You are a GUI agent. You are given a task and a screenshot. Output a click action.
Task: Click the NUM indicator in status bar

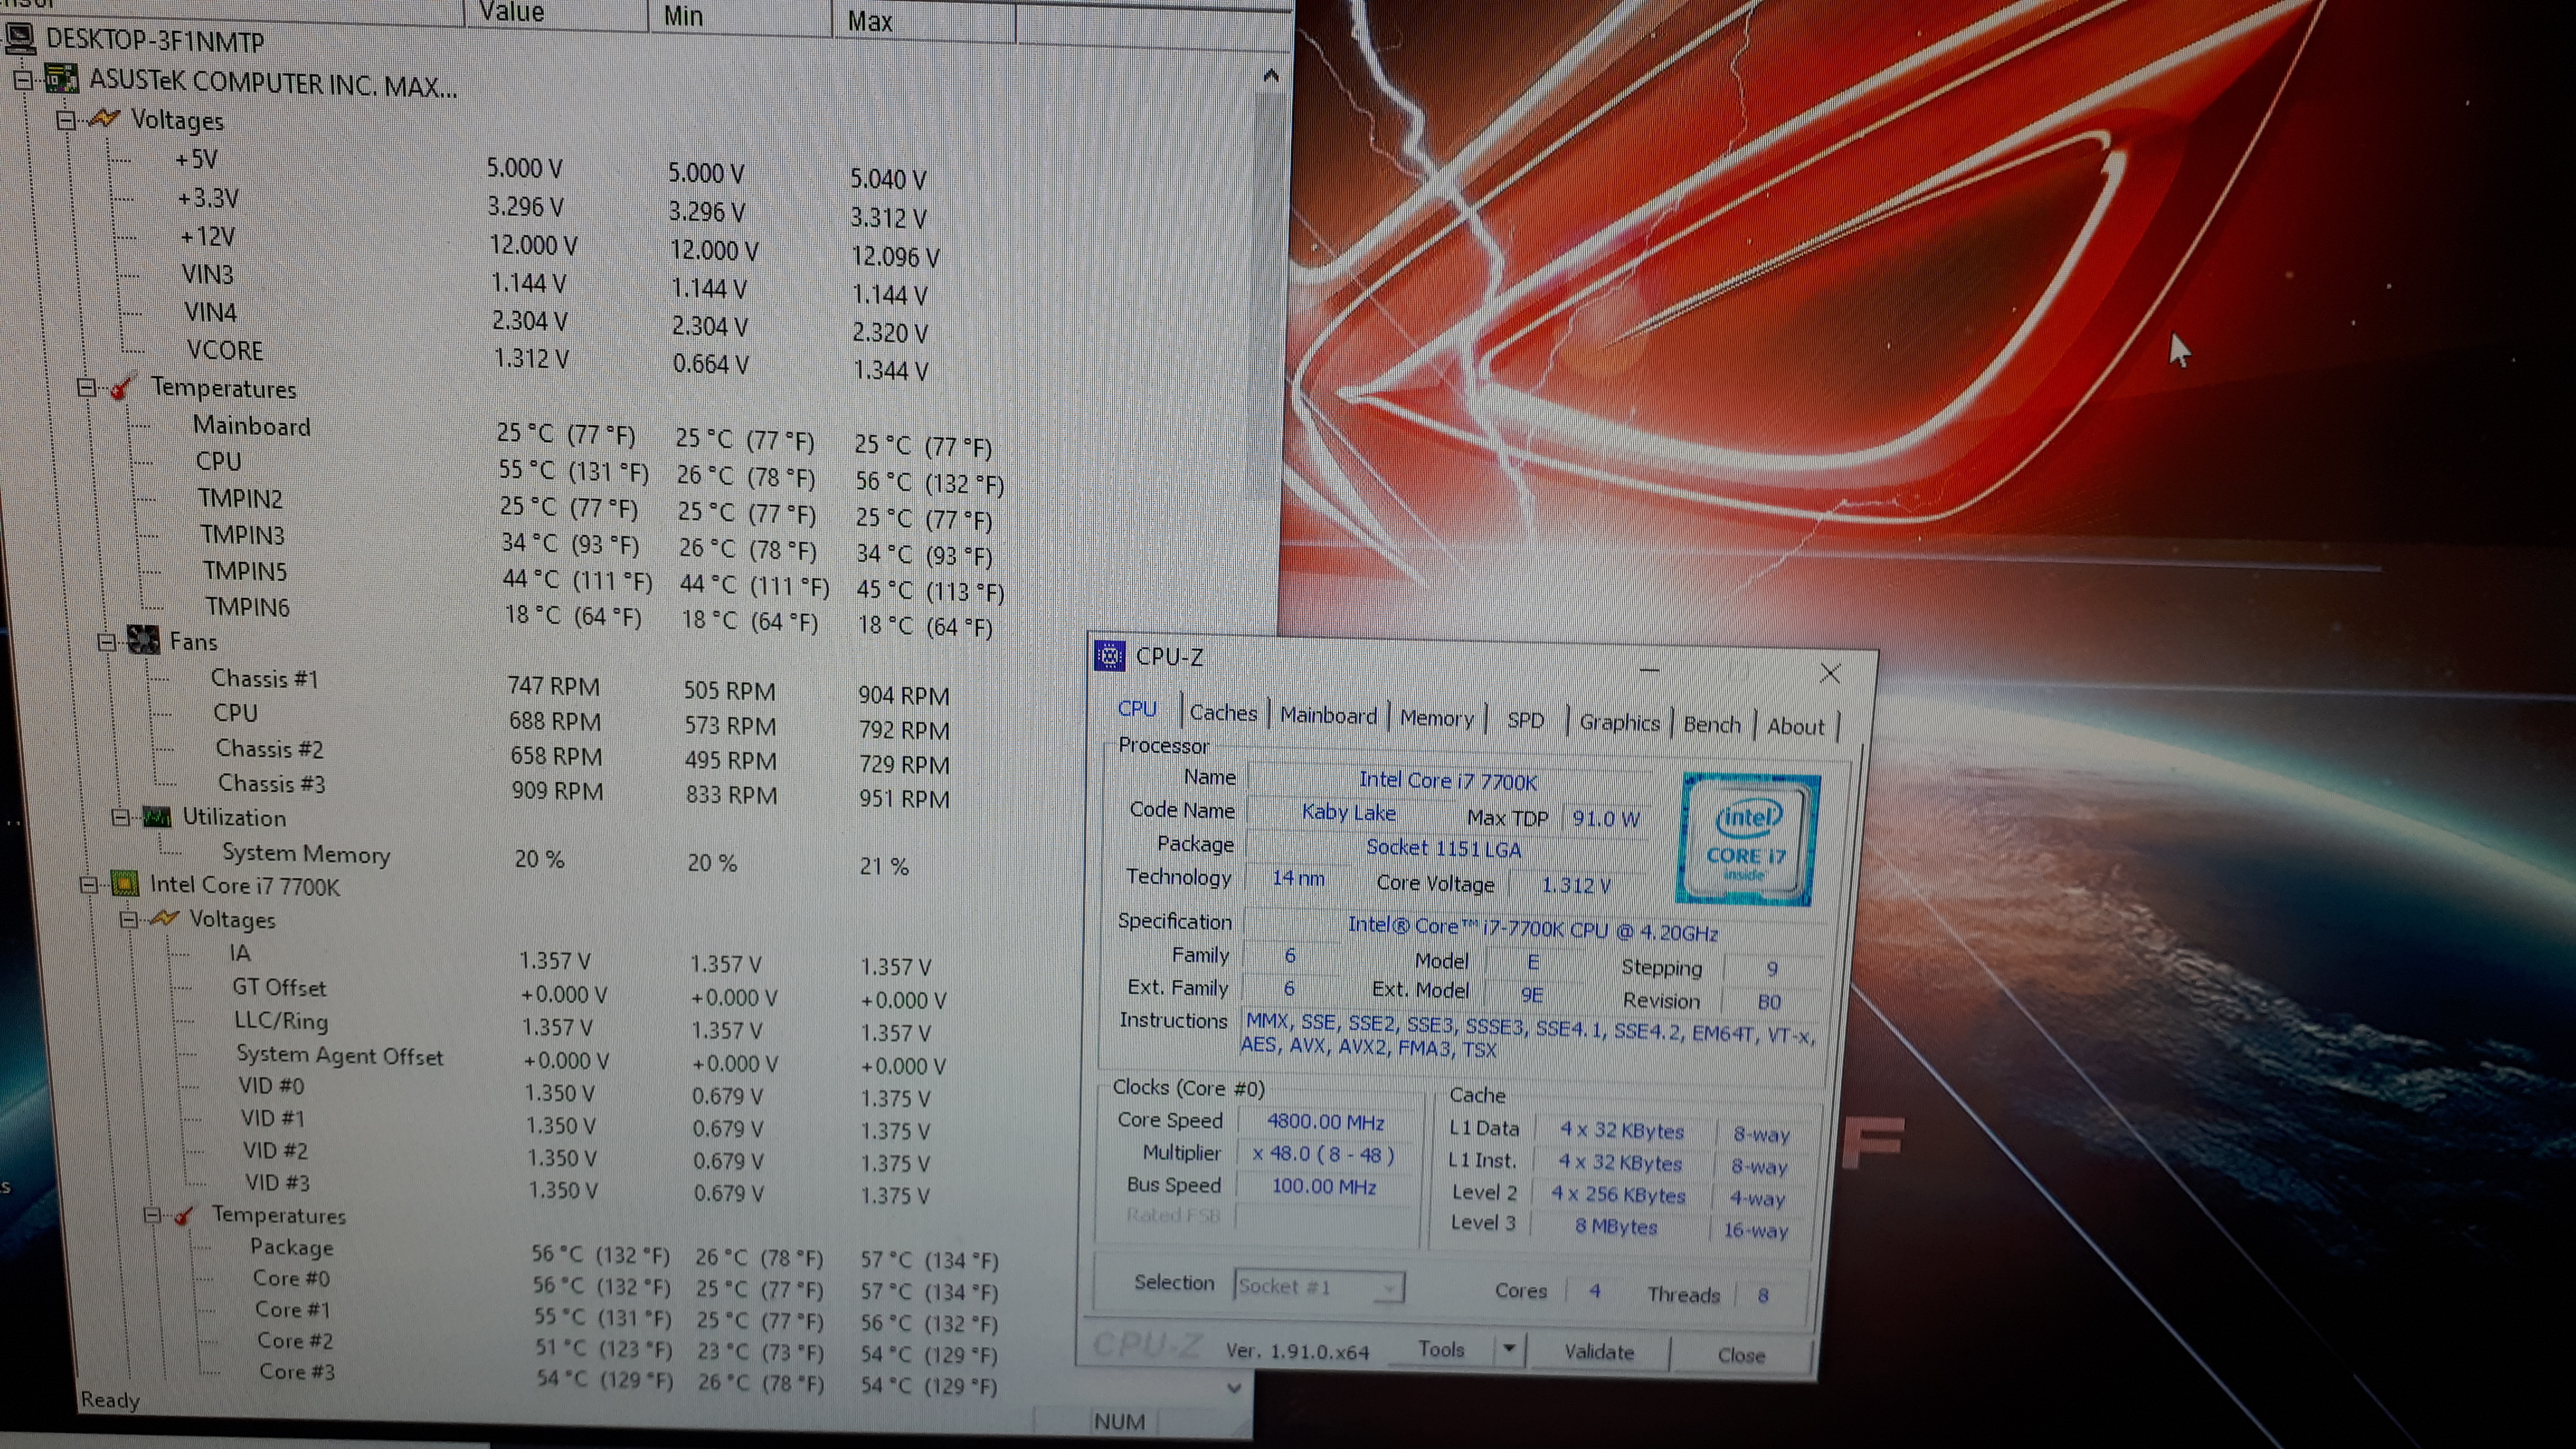coord(1119,1421)
